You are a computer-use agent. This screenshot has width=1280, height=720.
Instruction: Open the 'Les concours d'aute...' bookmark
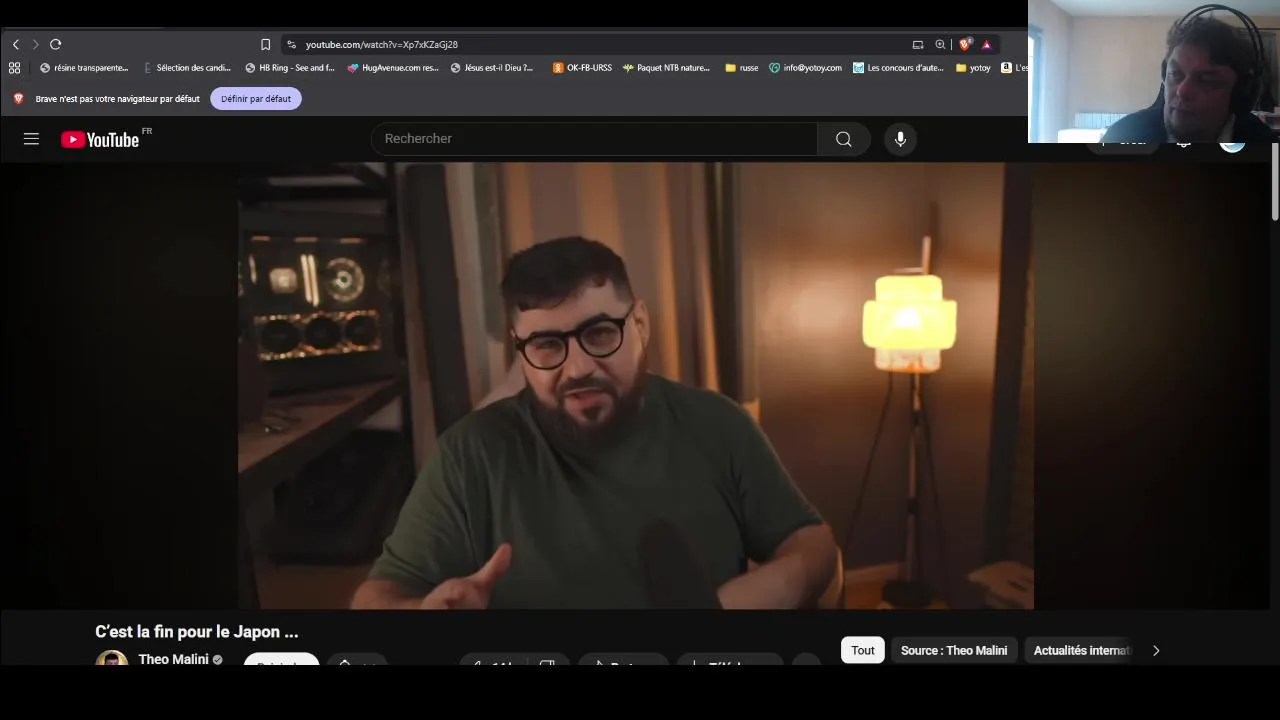[898, 68]
